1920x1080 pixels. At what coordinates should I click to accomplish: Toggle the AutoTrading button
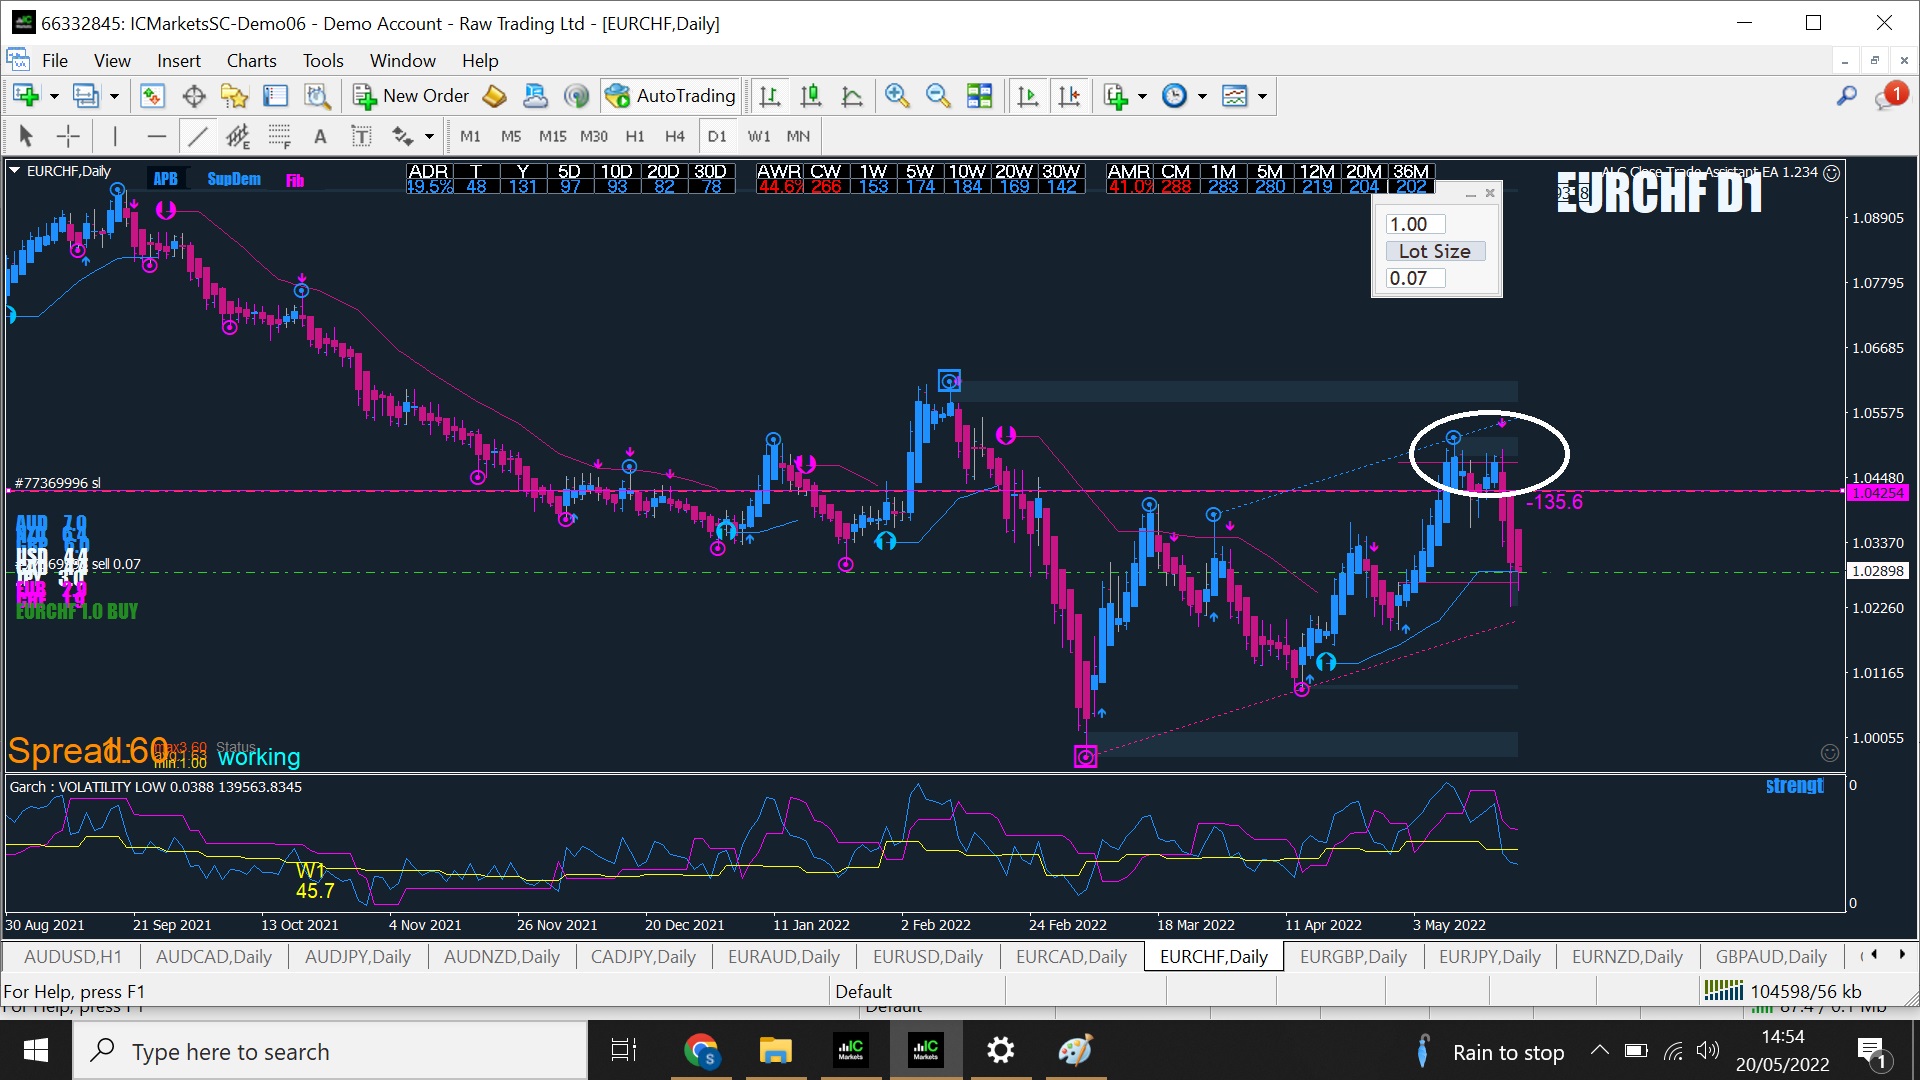click(x=671, y=96)
